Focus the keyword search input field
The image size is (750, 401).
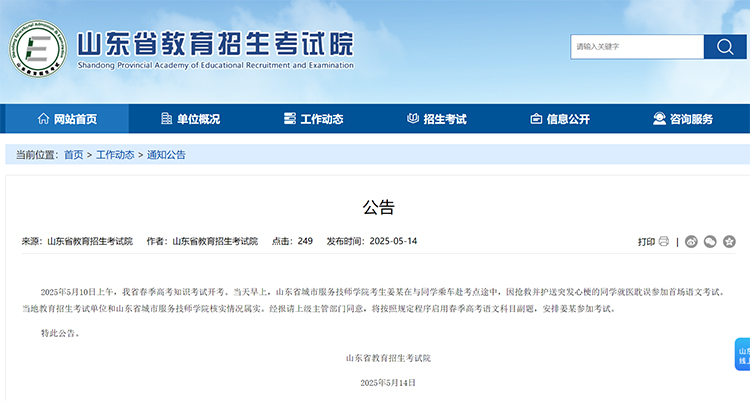tap(636, 47)
